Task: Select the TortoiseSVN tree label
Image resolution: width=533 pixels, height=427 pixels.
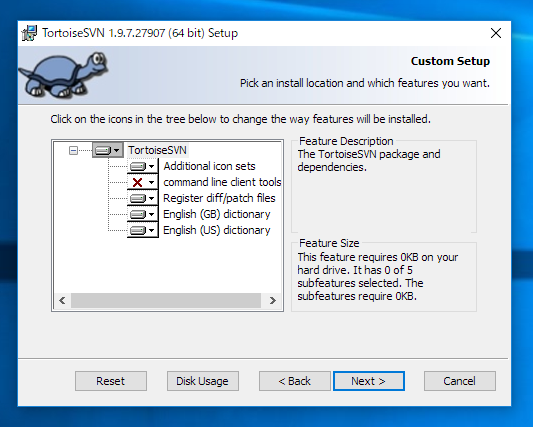Action: (157, 150)
